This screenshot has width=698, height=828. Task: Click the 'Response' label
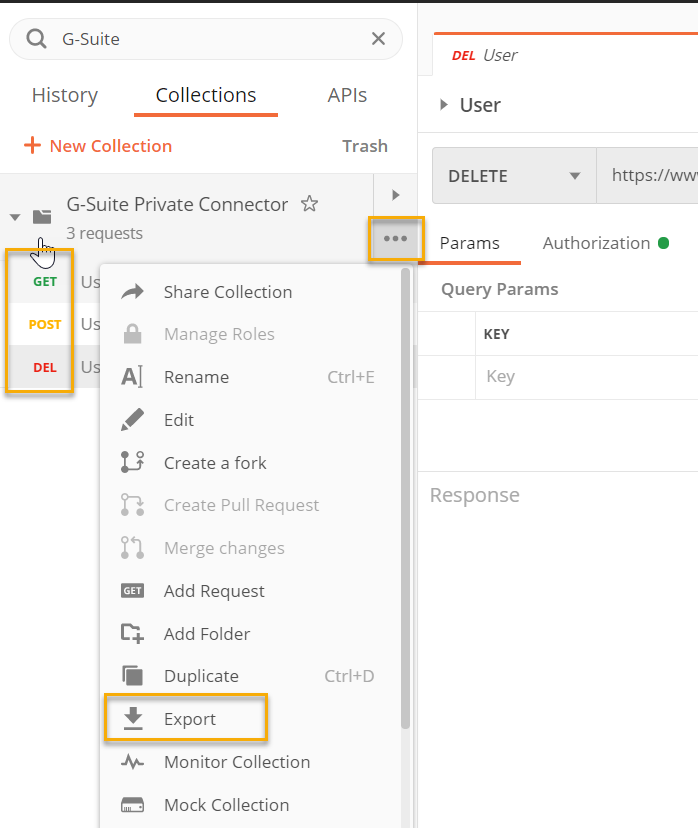(x=475, y=495)
